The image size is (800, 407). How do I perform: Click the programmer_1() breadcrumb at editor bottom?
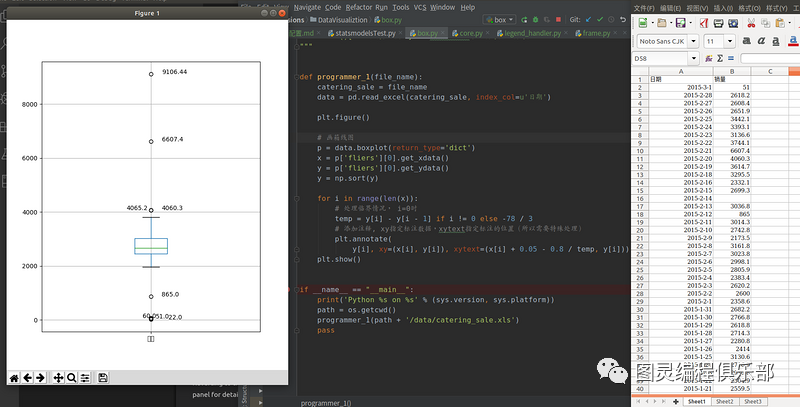pyautogui.click(x=326, y=403)
